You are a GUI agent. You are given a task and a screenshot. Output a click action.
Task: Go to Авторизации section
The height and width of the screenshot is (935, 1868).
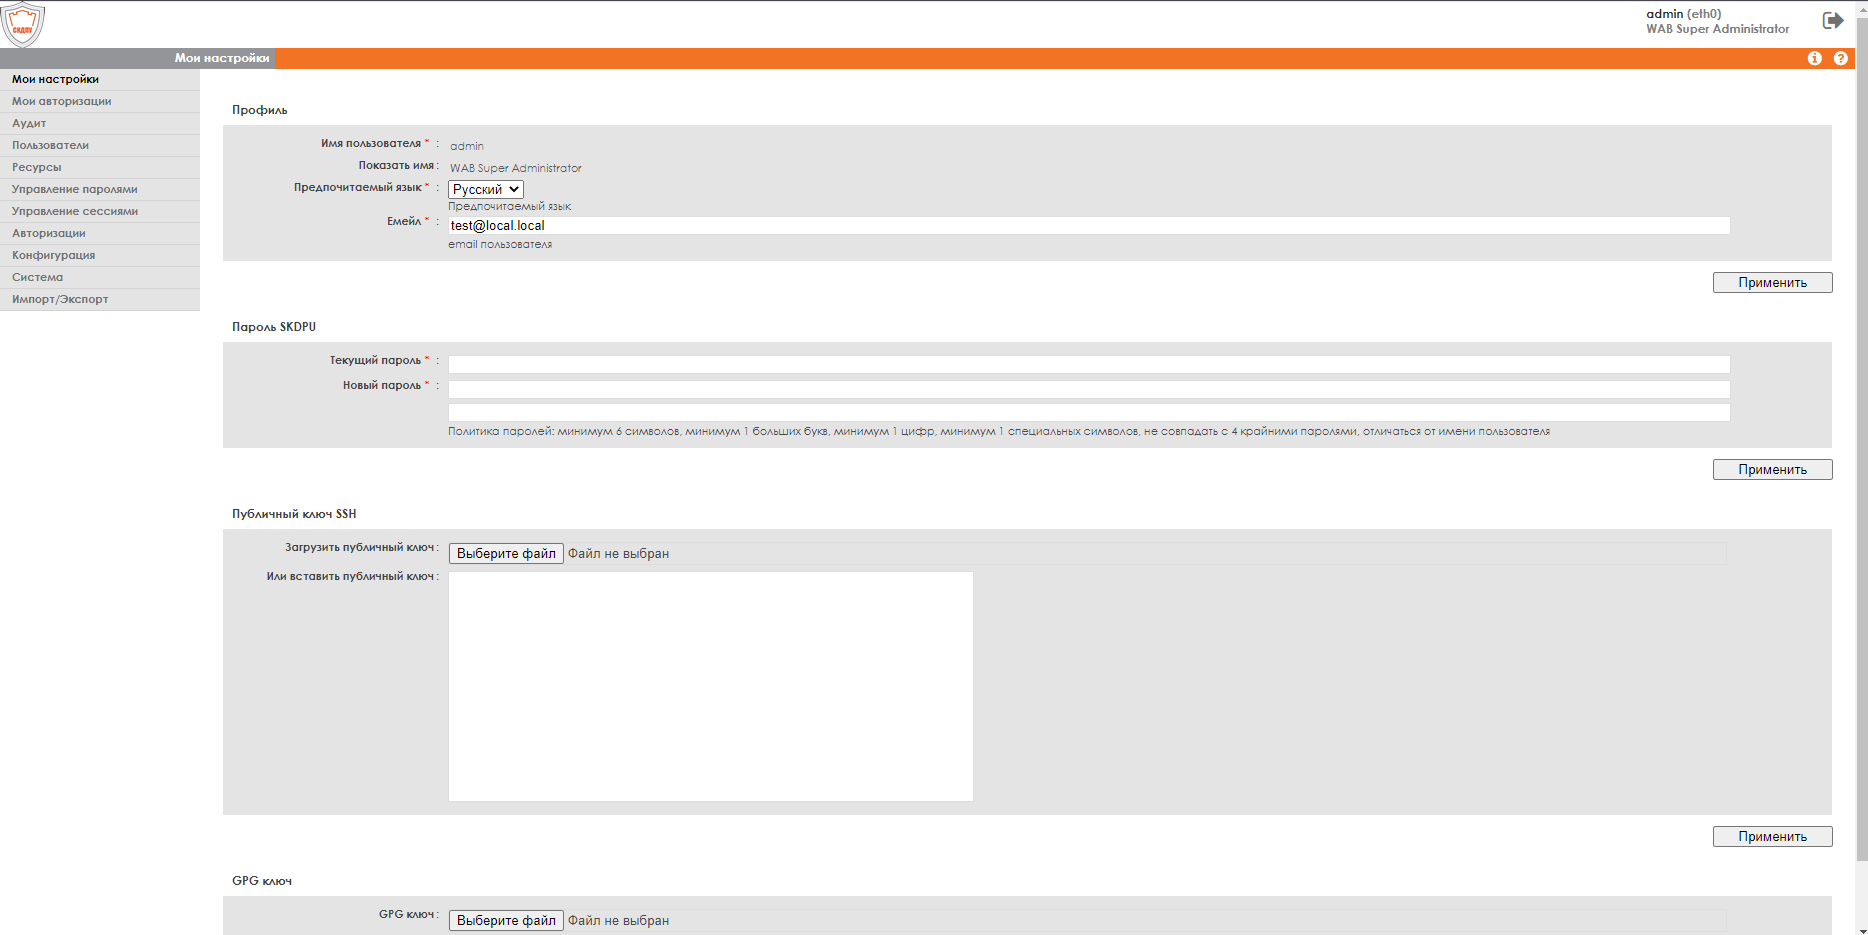coord(100,233)
